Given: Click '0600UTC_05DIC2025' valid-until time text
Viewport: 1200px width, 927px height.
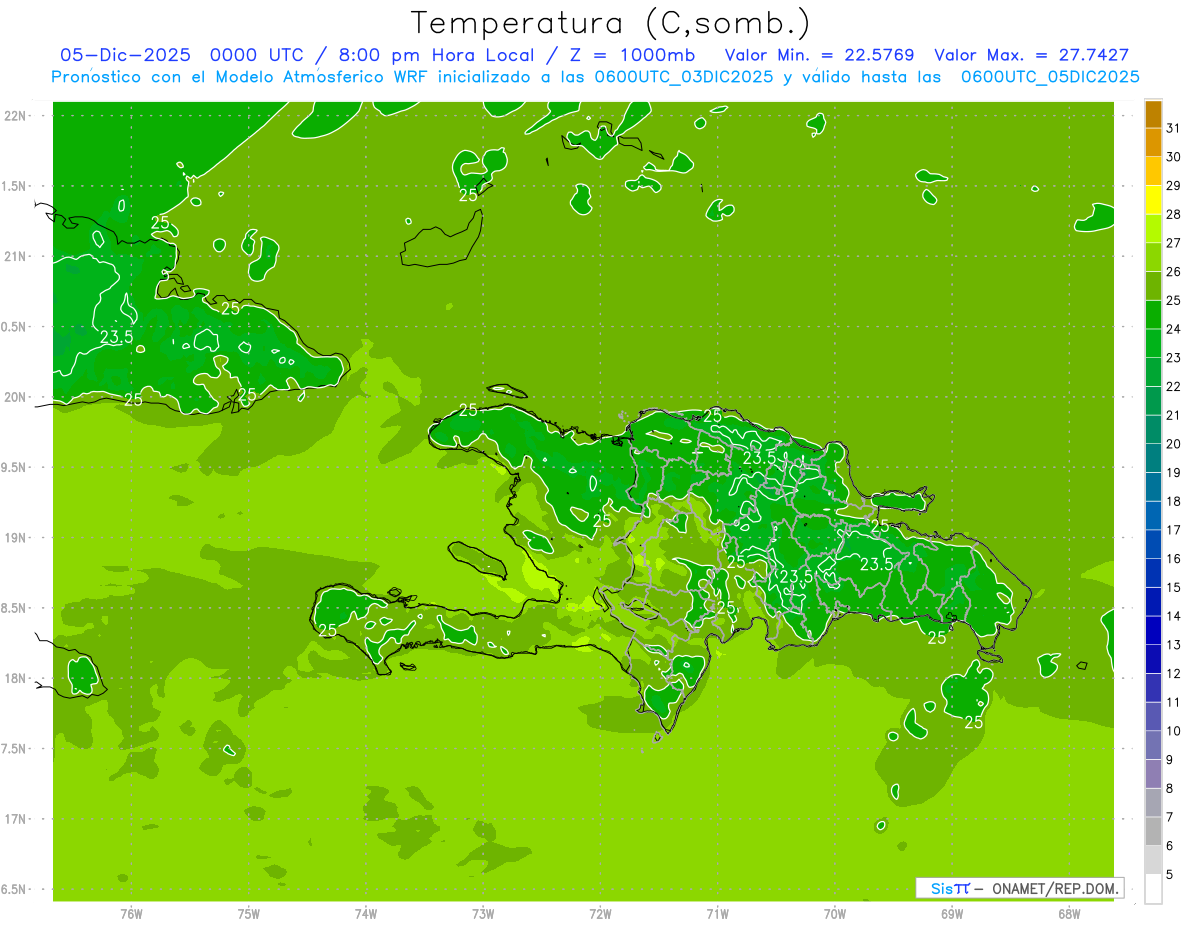Looking at the screenshot, I should click(x=1050, y=77).
